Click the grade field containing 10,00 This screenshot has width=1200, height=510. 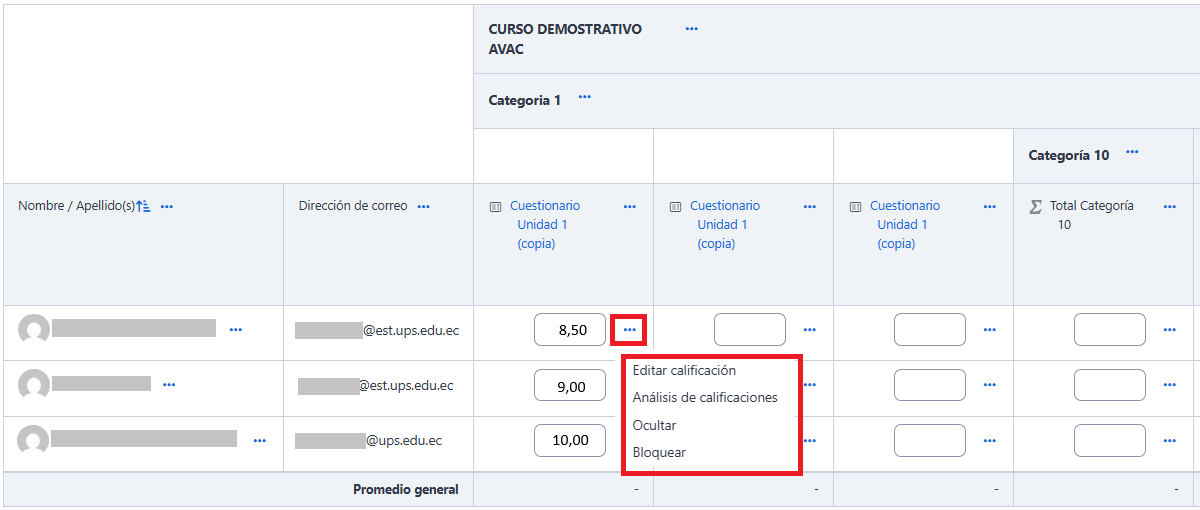pos(569,440)
